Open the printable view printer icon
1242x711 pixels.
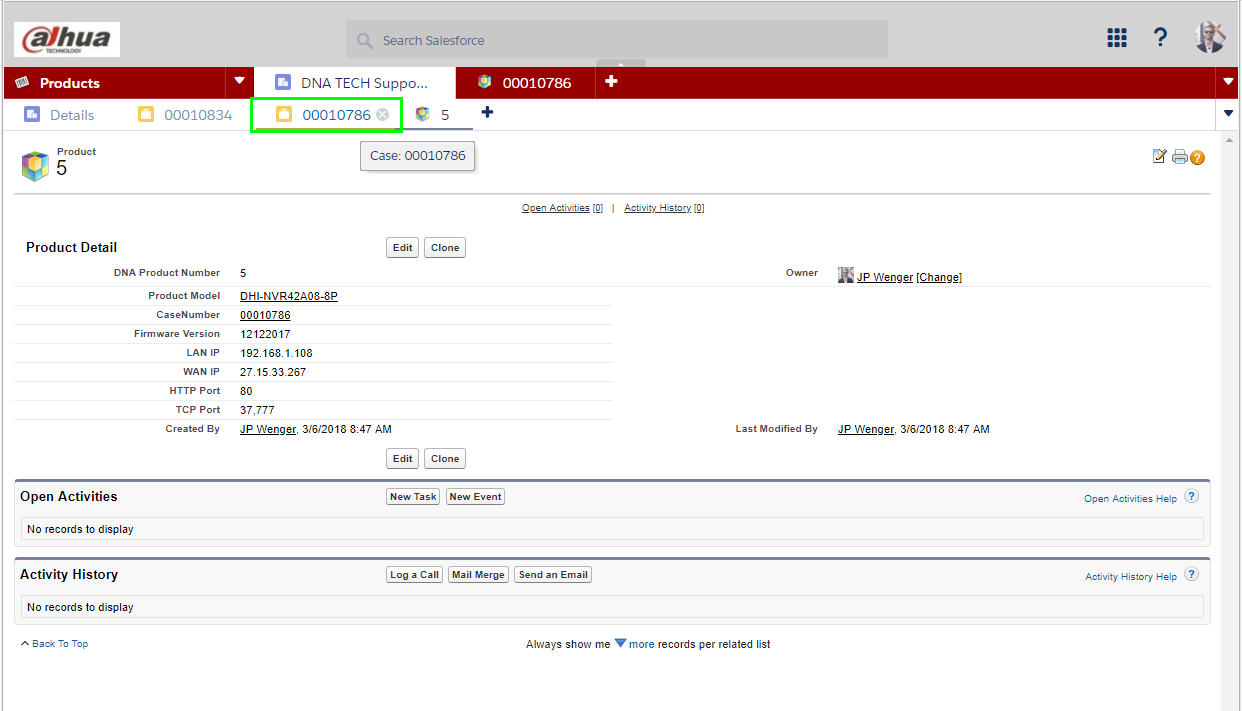click(x=1180, y=157)
